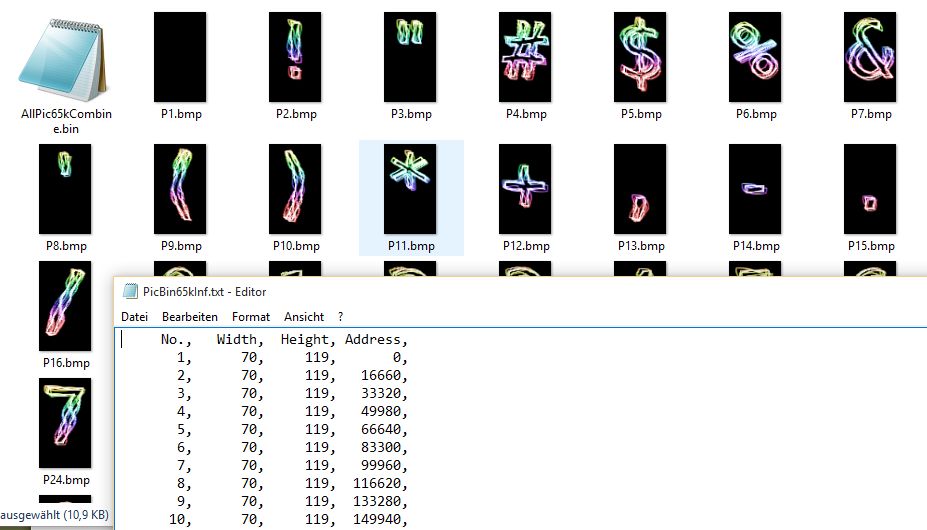This screenshot has width=927, height=530.
Task: Select the P10.bmp right parenthesis image
Action: click(x=295, y=189)
